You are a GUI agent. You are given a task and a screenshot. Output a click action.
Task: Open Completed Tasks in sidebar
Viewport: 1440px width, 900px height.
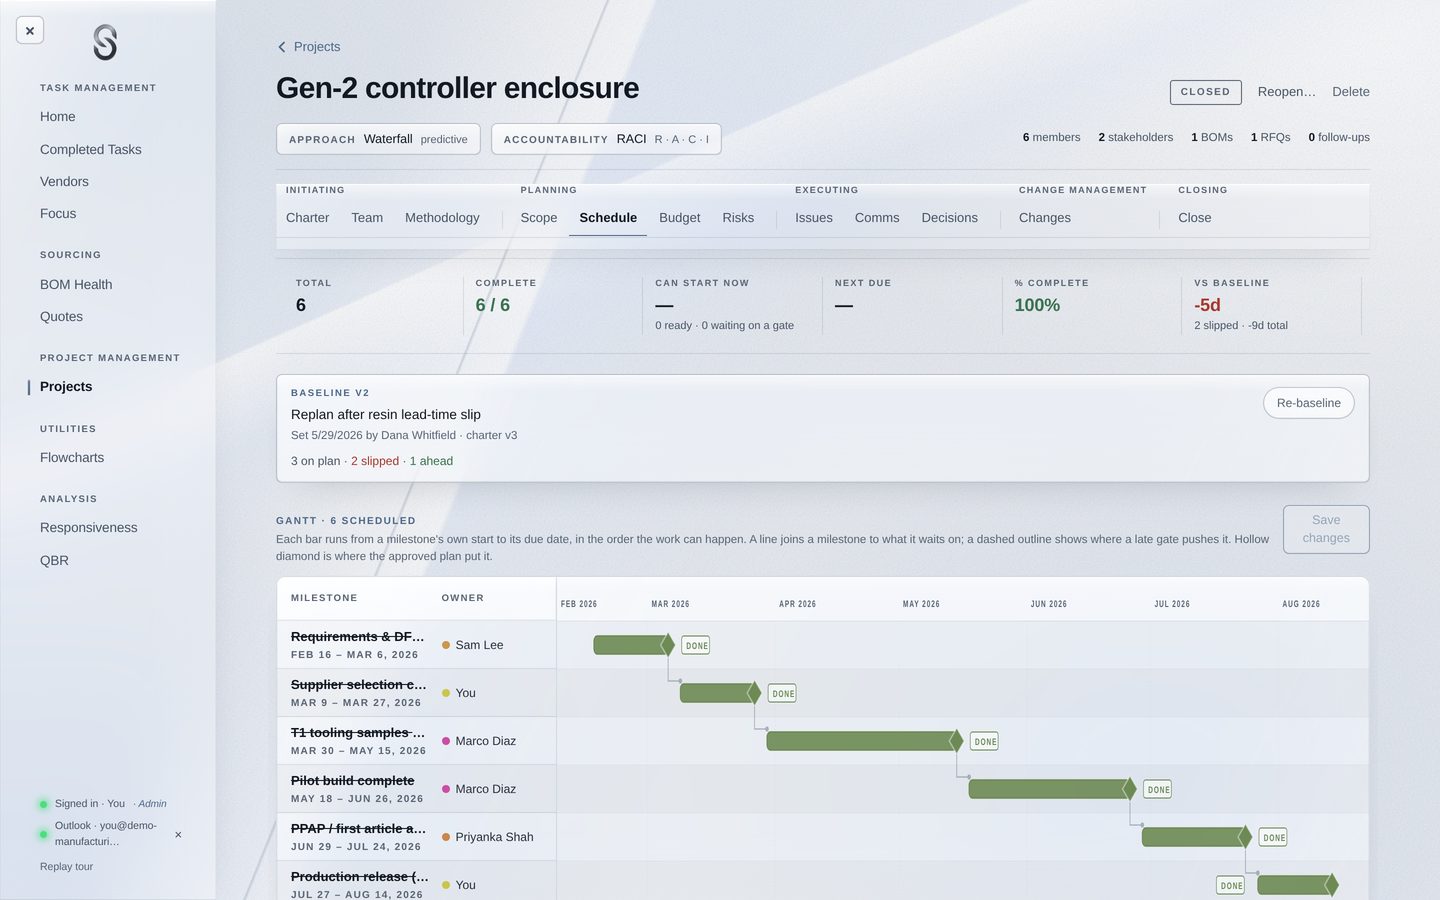click(91, 149)
